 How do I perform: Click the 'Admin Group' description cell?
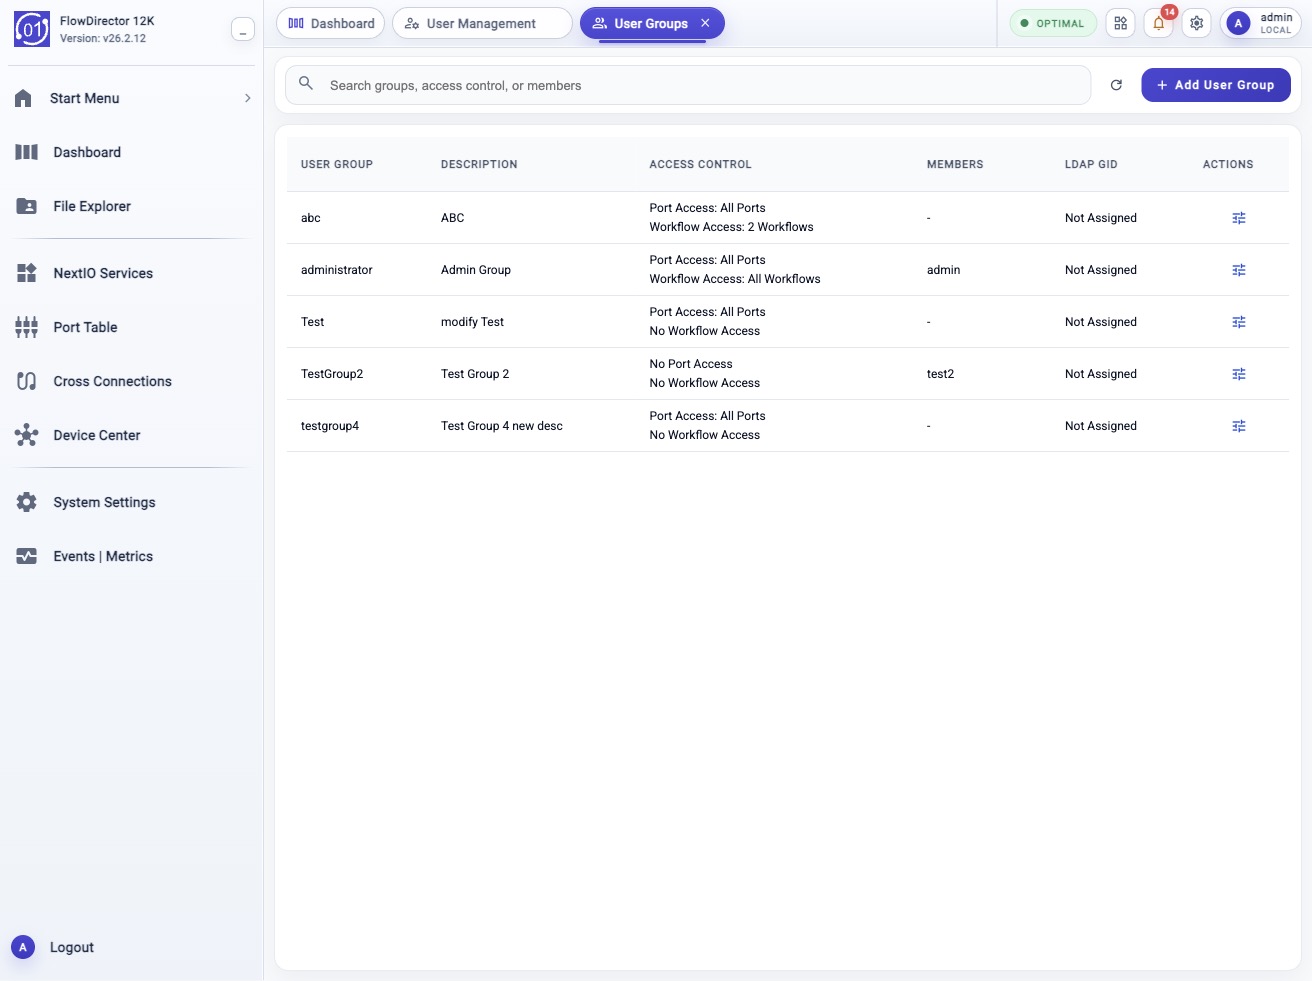pos(476,270)
